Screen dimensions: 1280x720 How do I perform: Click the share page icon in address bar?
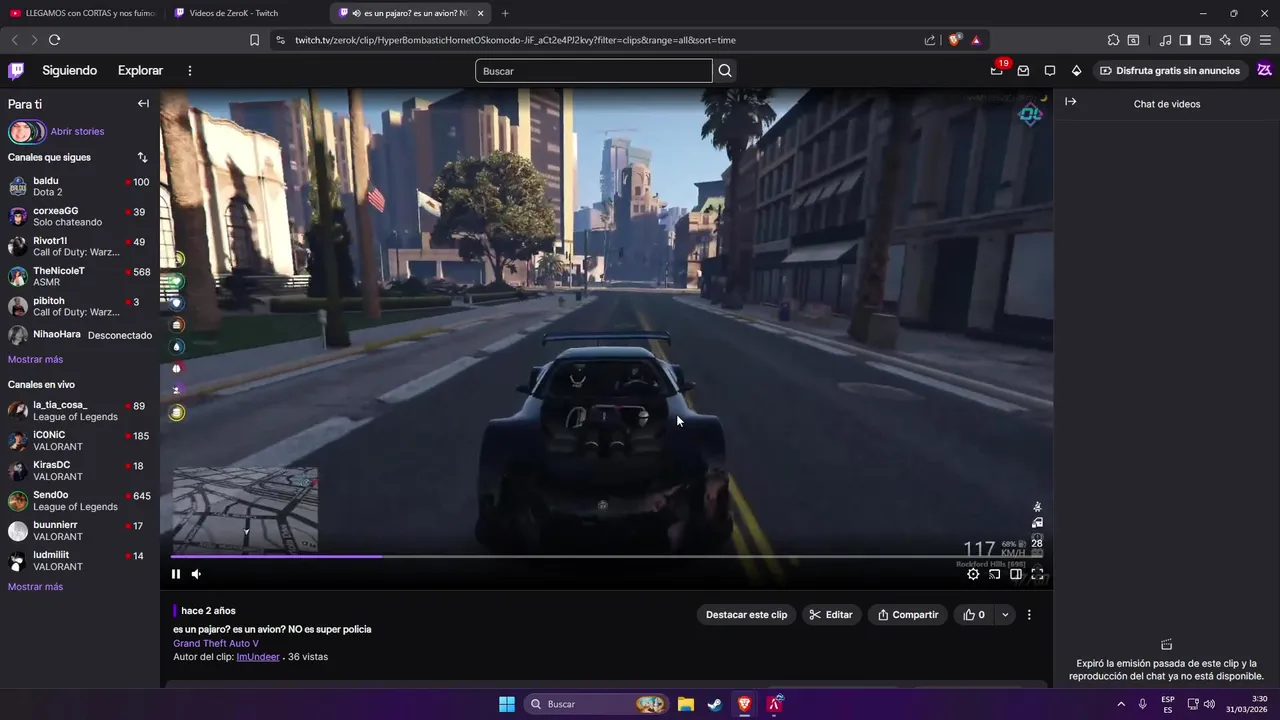(930, 40)
